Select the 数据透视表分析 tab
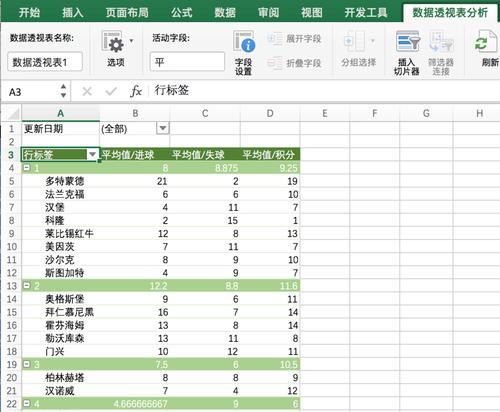The width and height of the screenshot is (500, 412). click(x=450, y=13)
